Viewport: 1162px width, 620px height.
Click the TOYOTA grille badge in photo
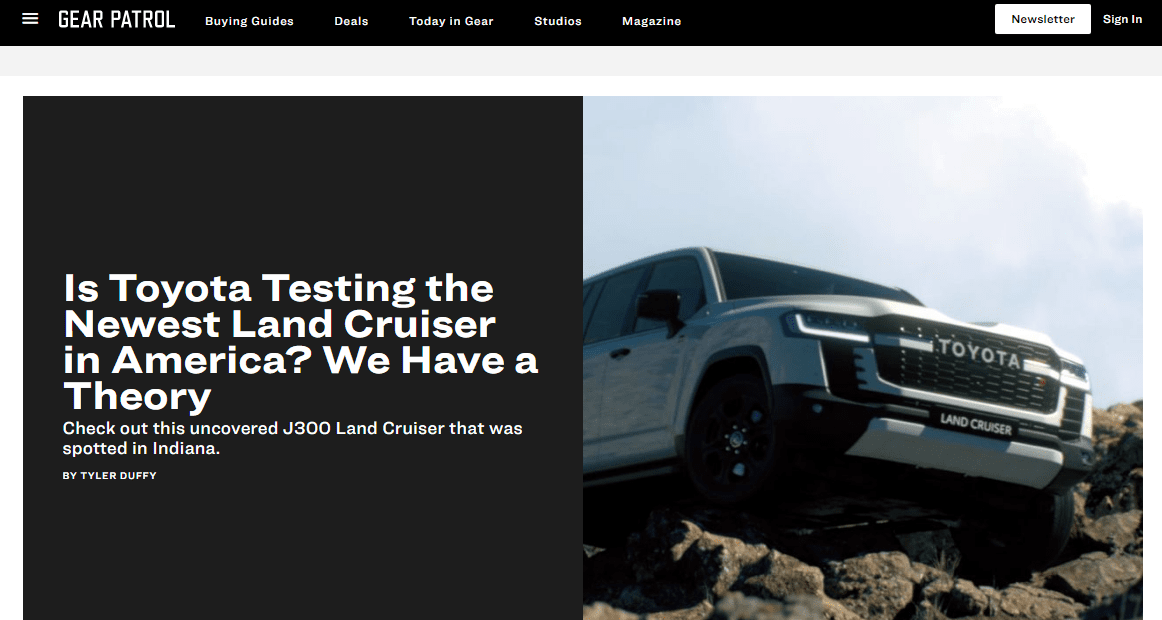pos(979,354)
